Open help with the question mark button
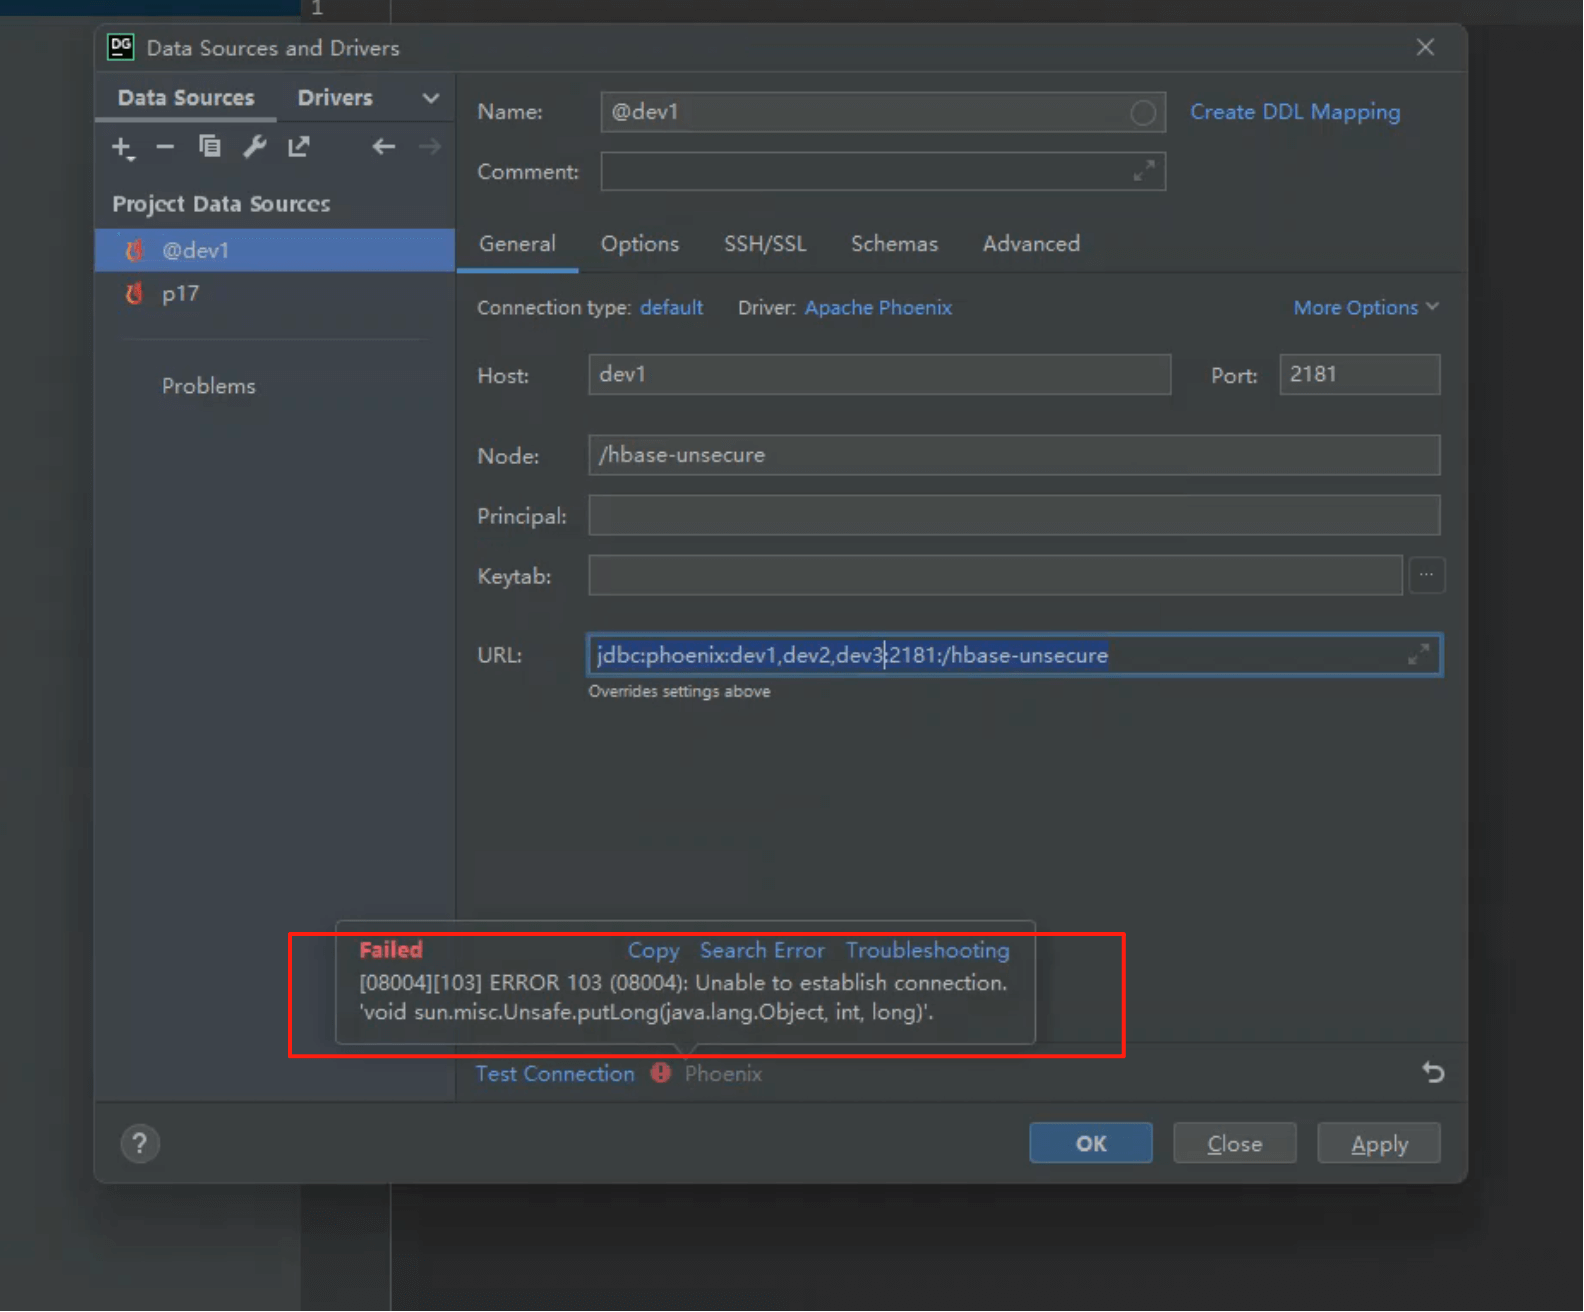The image size is (1584, 1312). pyautogui.click(x=140, y=1143)
